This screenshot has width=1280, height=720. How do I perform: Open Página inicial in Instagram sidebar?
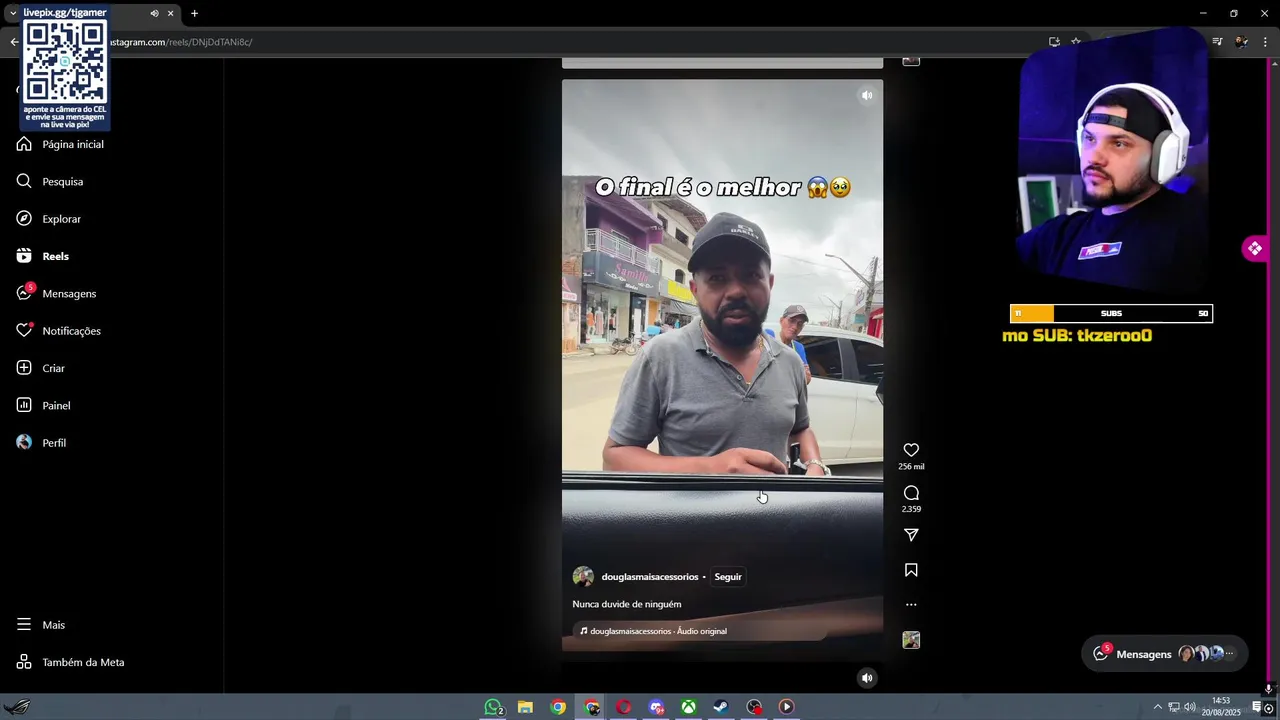coord(60,144)
